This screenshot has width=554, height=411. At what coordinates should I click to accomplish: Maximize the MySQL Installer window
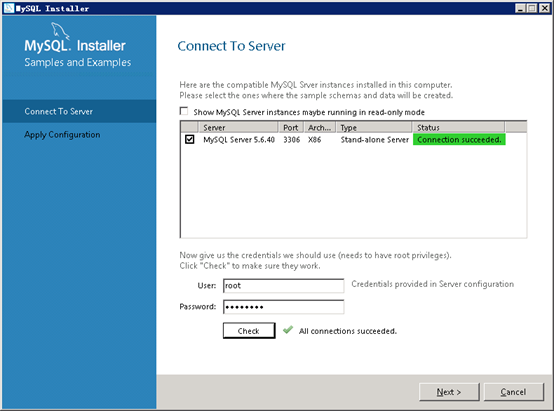click(x=532, y=8)
